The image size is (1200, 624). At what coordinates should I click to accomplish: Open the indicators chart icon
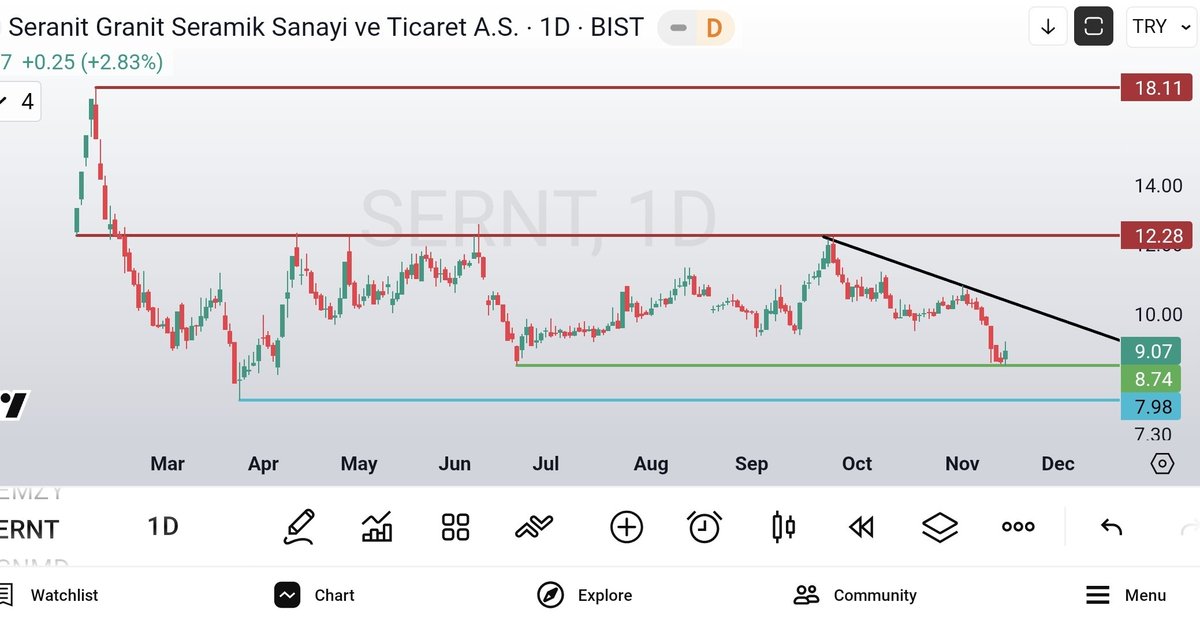377,526
